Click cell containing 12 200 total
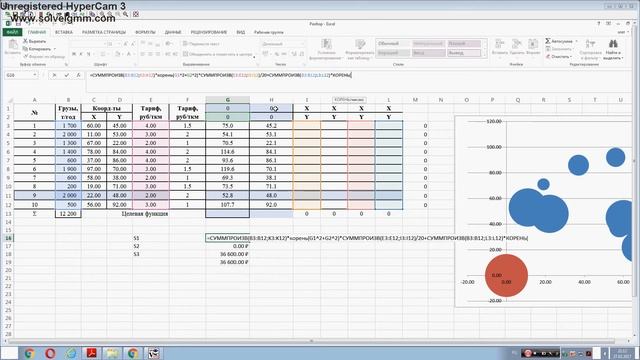The width and height of the screenshot is (640, 360). pyautogui.click(x=68, y=213)
